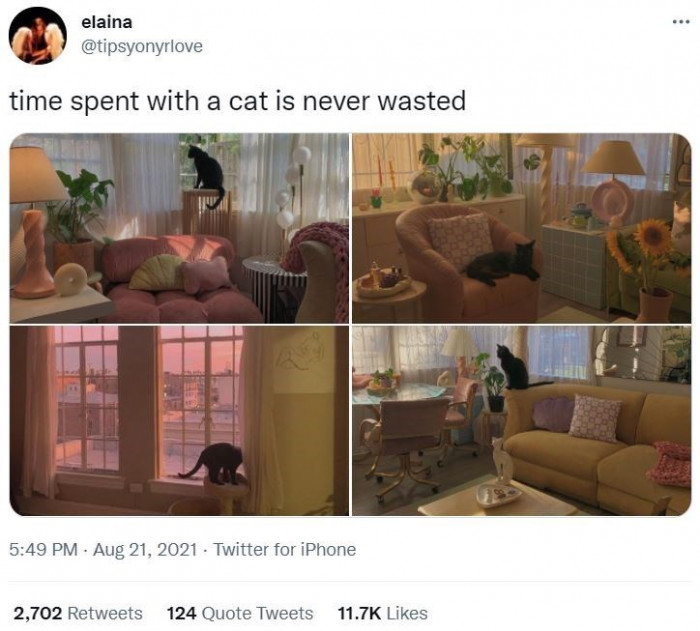
Task: Click the black cat lying on pink armchair
Action: (x=503, y=263)
